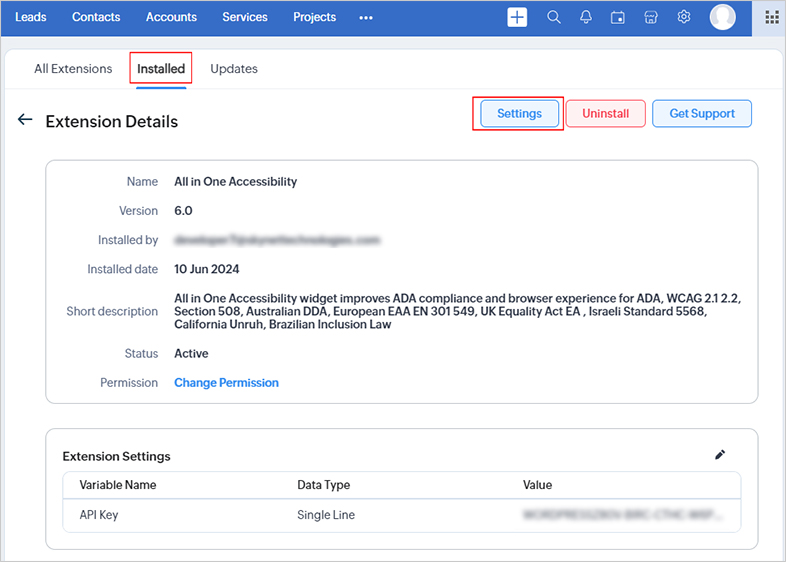Click the Uninstall button

coord(606,114)
